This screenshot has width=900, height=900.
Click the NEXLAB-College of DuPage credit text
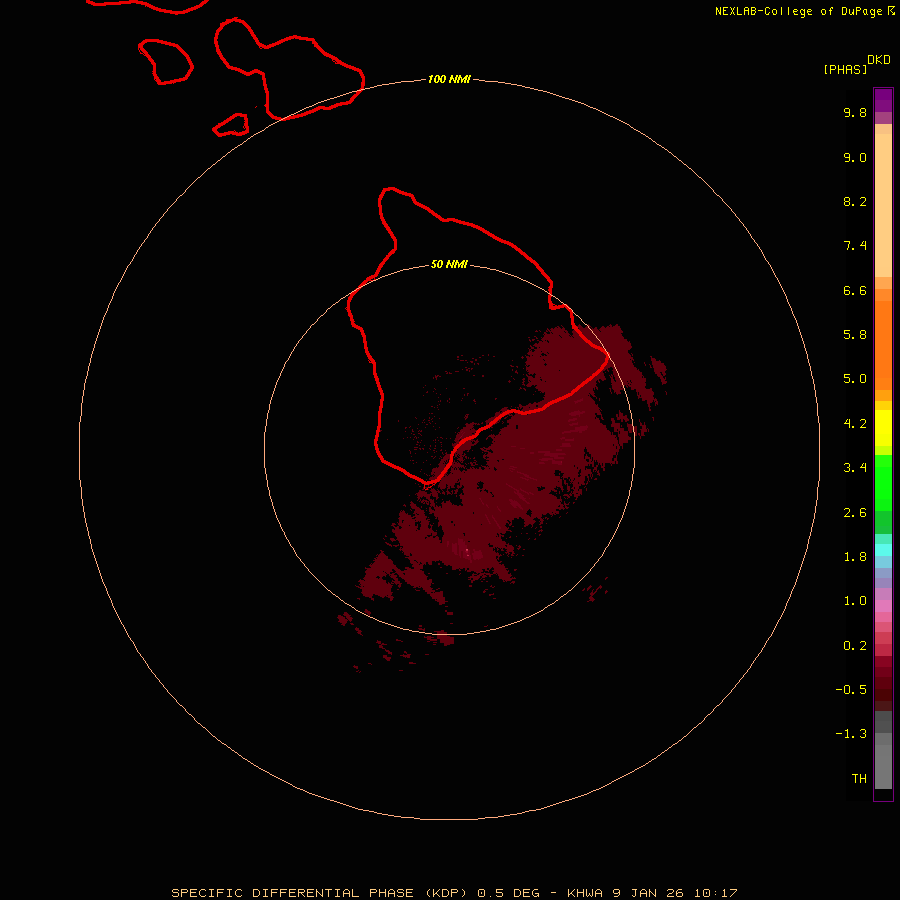point(798,11)
